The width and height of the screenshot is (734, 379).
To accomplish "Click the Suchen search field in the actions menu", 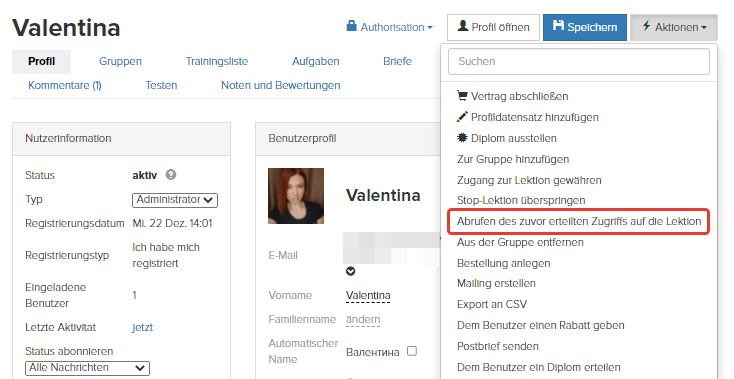I will [x=579, y=61].
